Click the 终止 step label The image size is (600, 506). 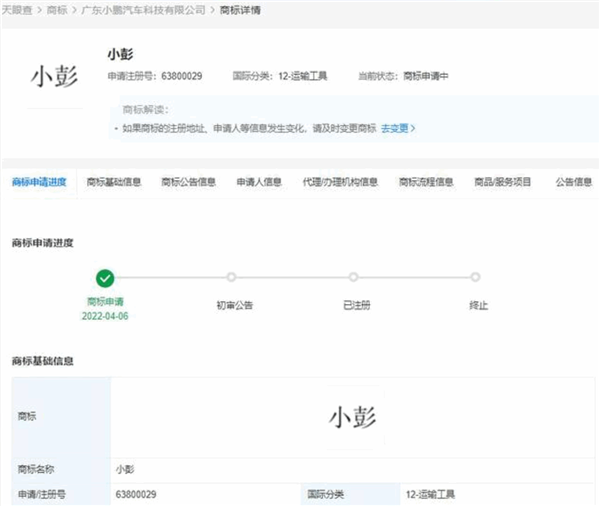click(478, 305)
